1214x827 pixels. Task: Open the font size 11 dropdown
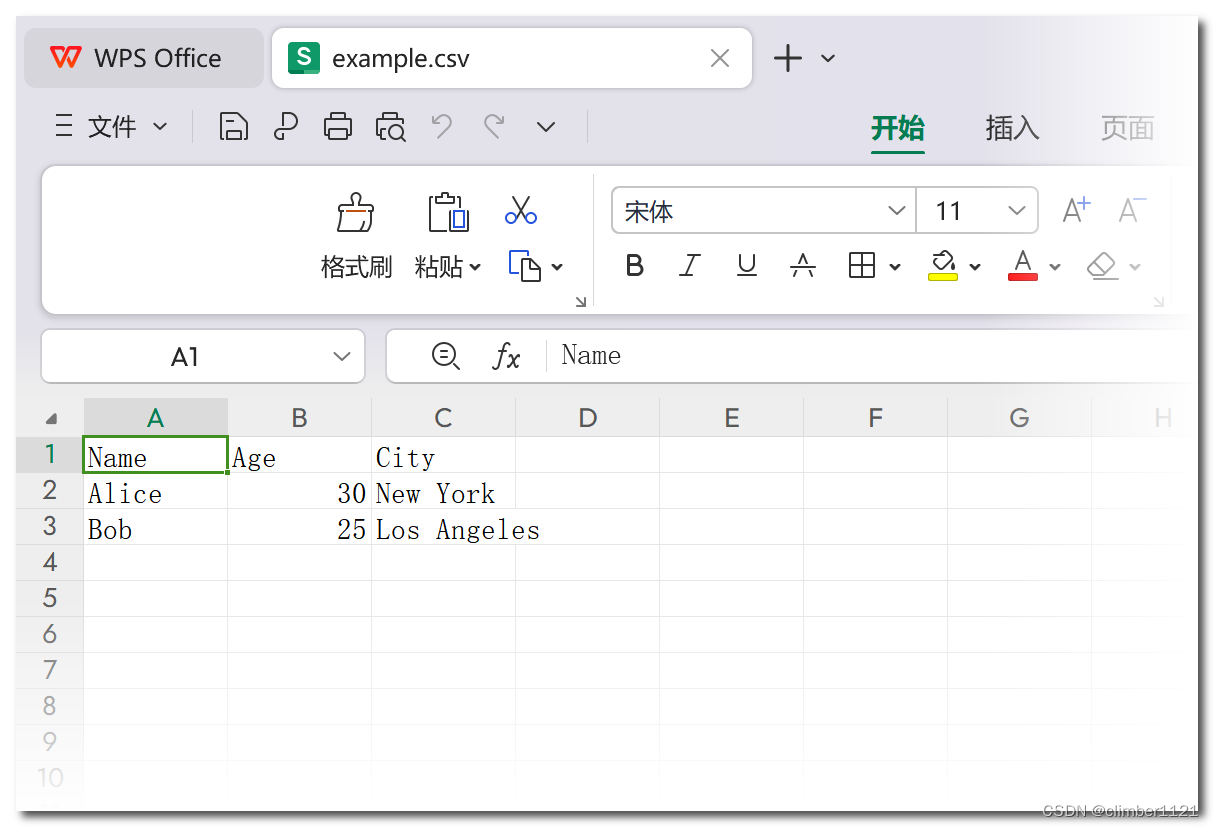pos(1017,211)
